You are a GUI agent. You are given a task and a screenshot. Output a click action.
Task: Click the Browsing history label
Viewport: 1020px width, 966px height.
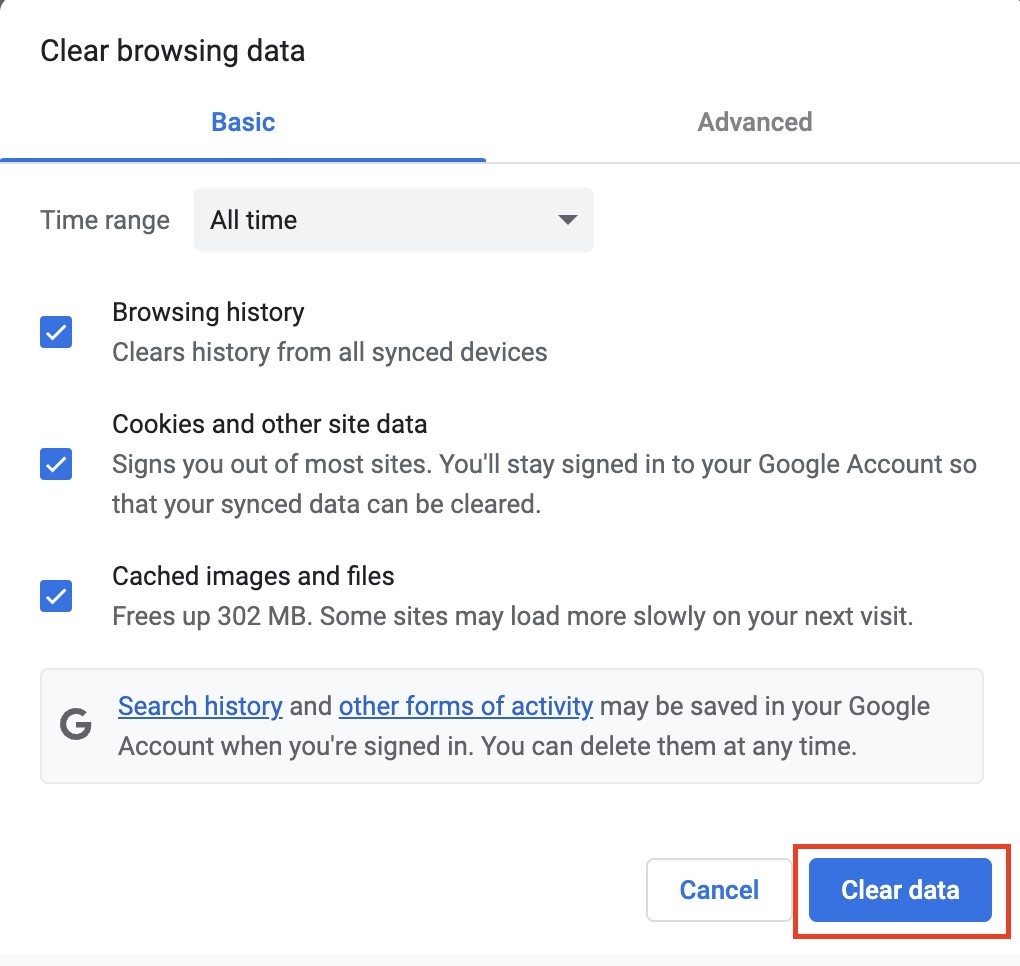coord(208,312)
